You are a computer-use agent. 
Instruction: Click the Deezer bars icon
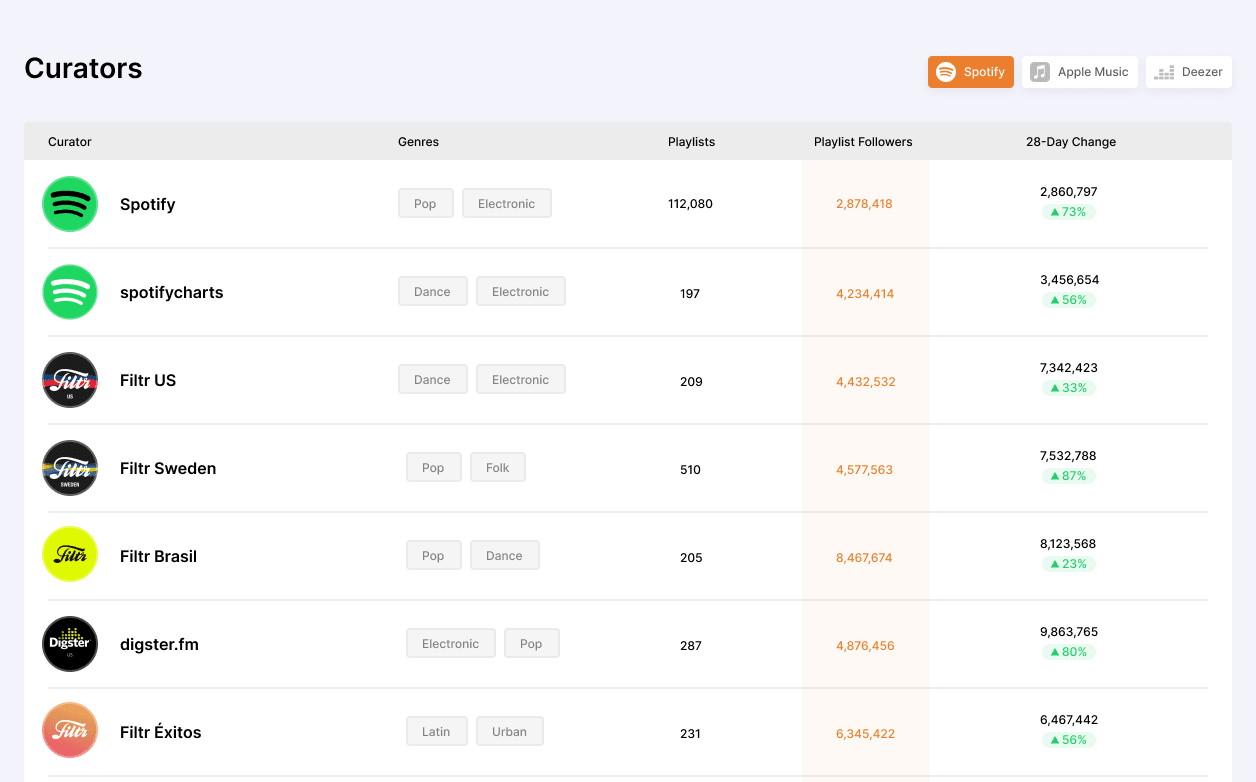1164,73
